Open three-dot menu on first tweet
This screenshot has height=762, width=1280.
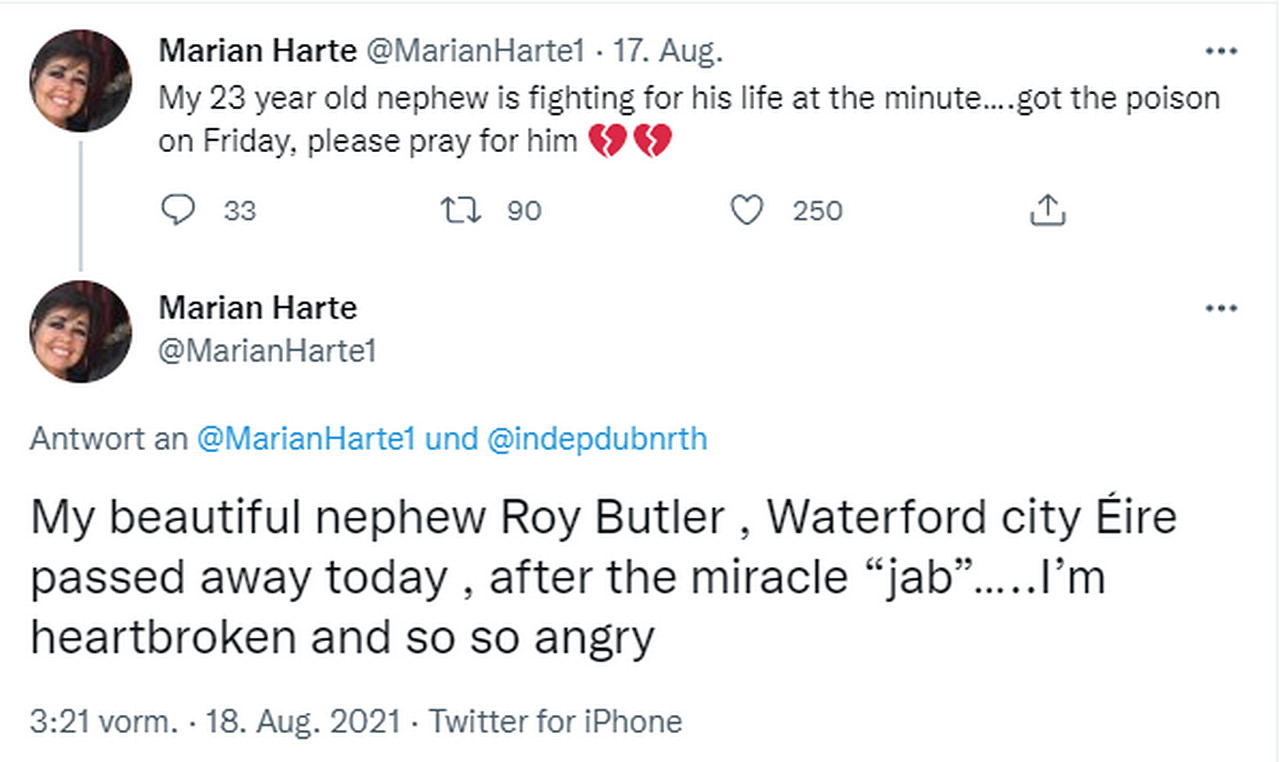coord(1221,52)
